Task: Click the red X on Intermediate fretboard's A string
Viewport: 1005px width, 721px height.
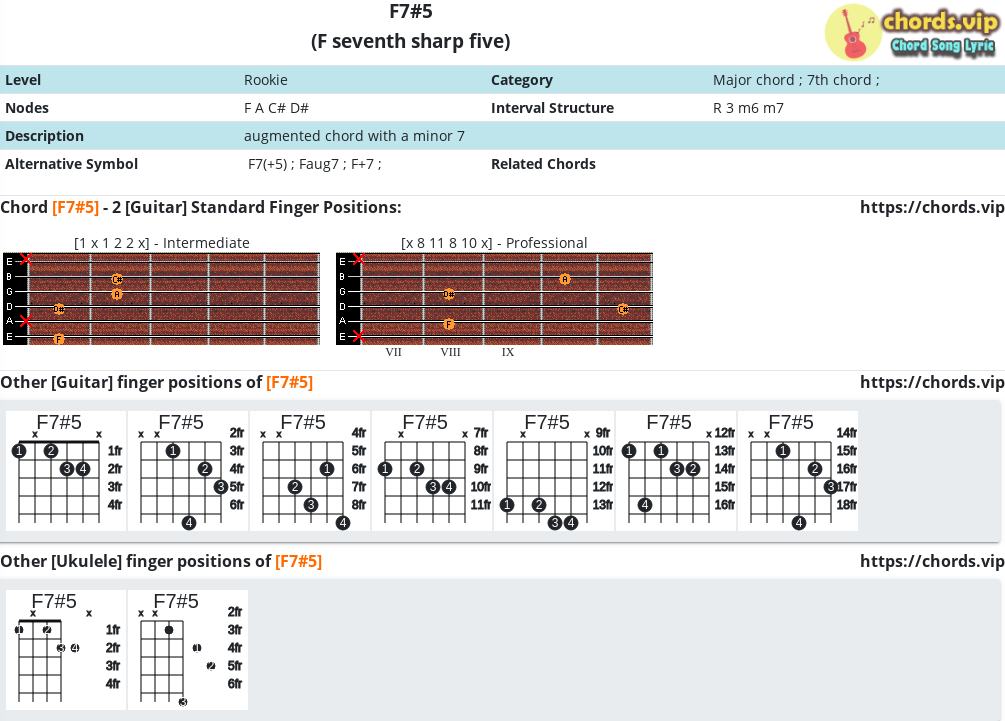Action: pos(26,320)
